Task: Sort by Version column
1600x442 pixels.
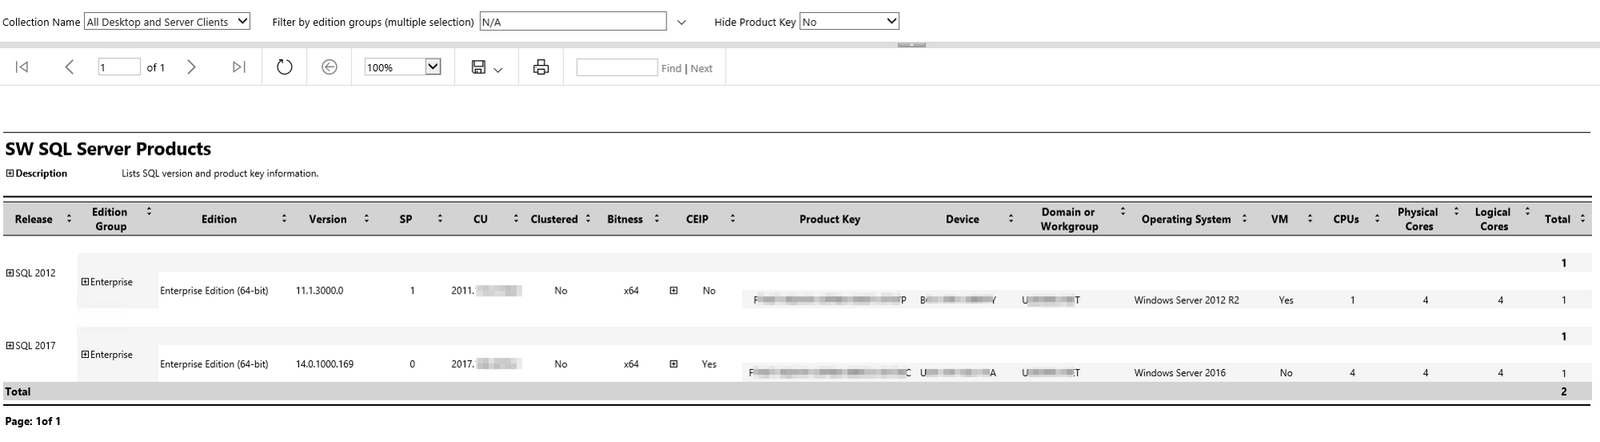Action: coord(366,219)
